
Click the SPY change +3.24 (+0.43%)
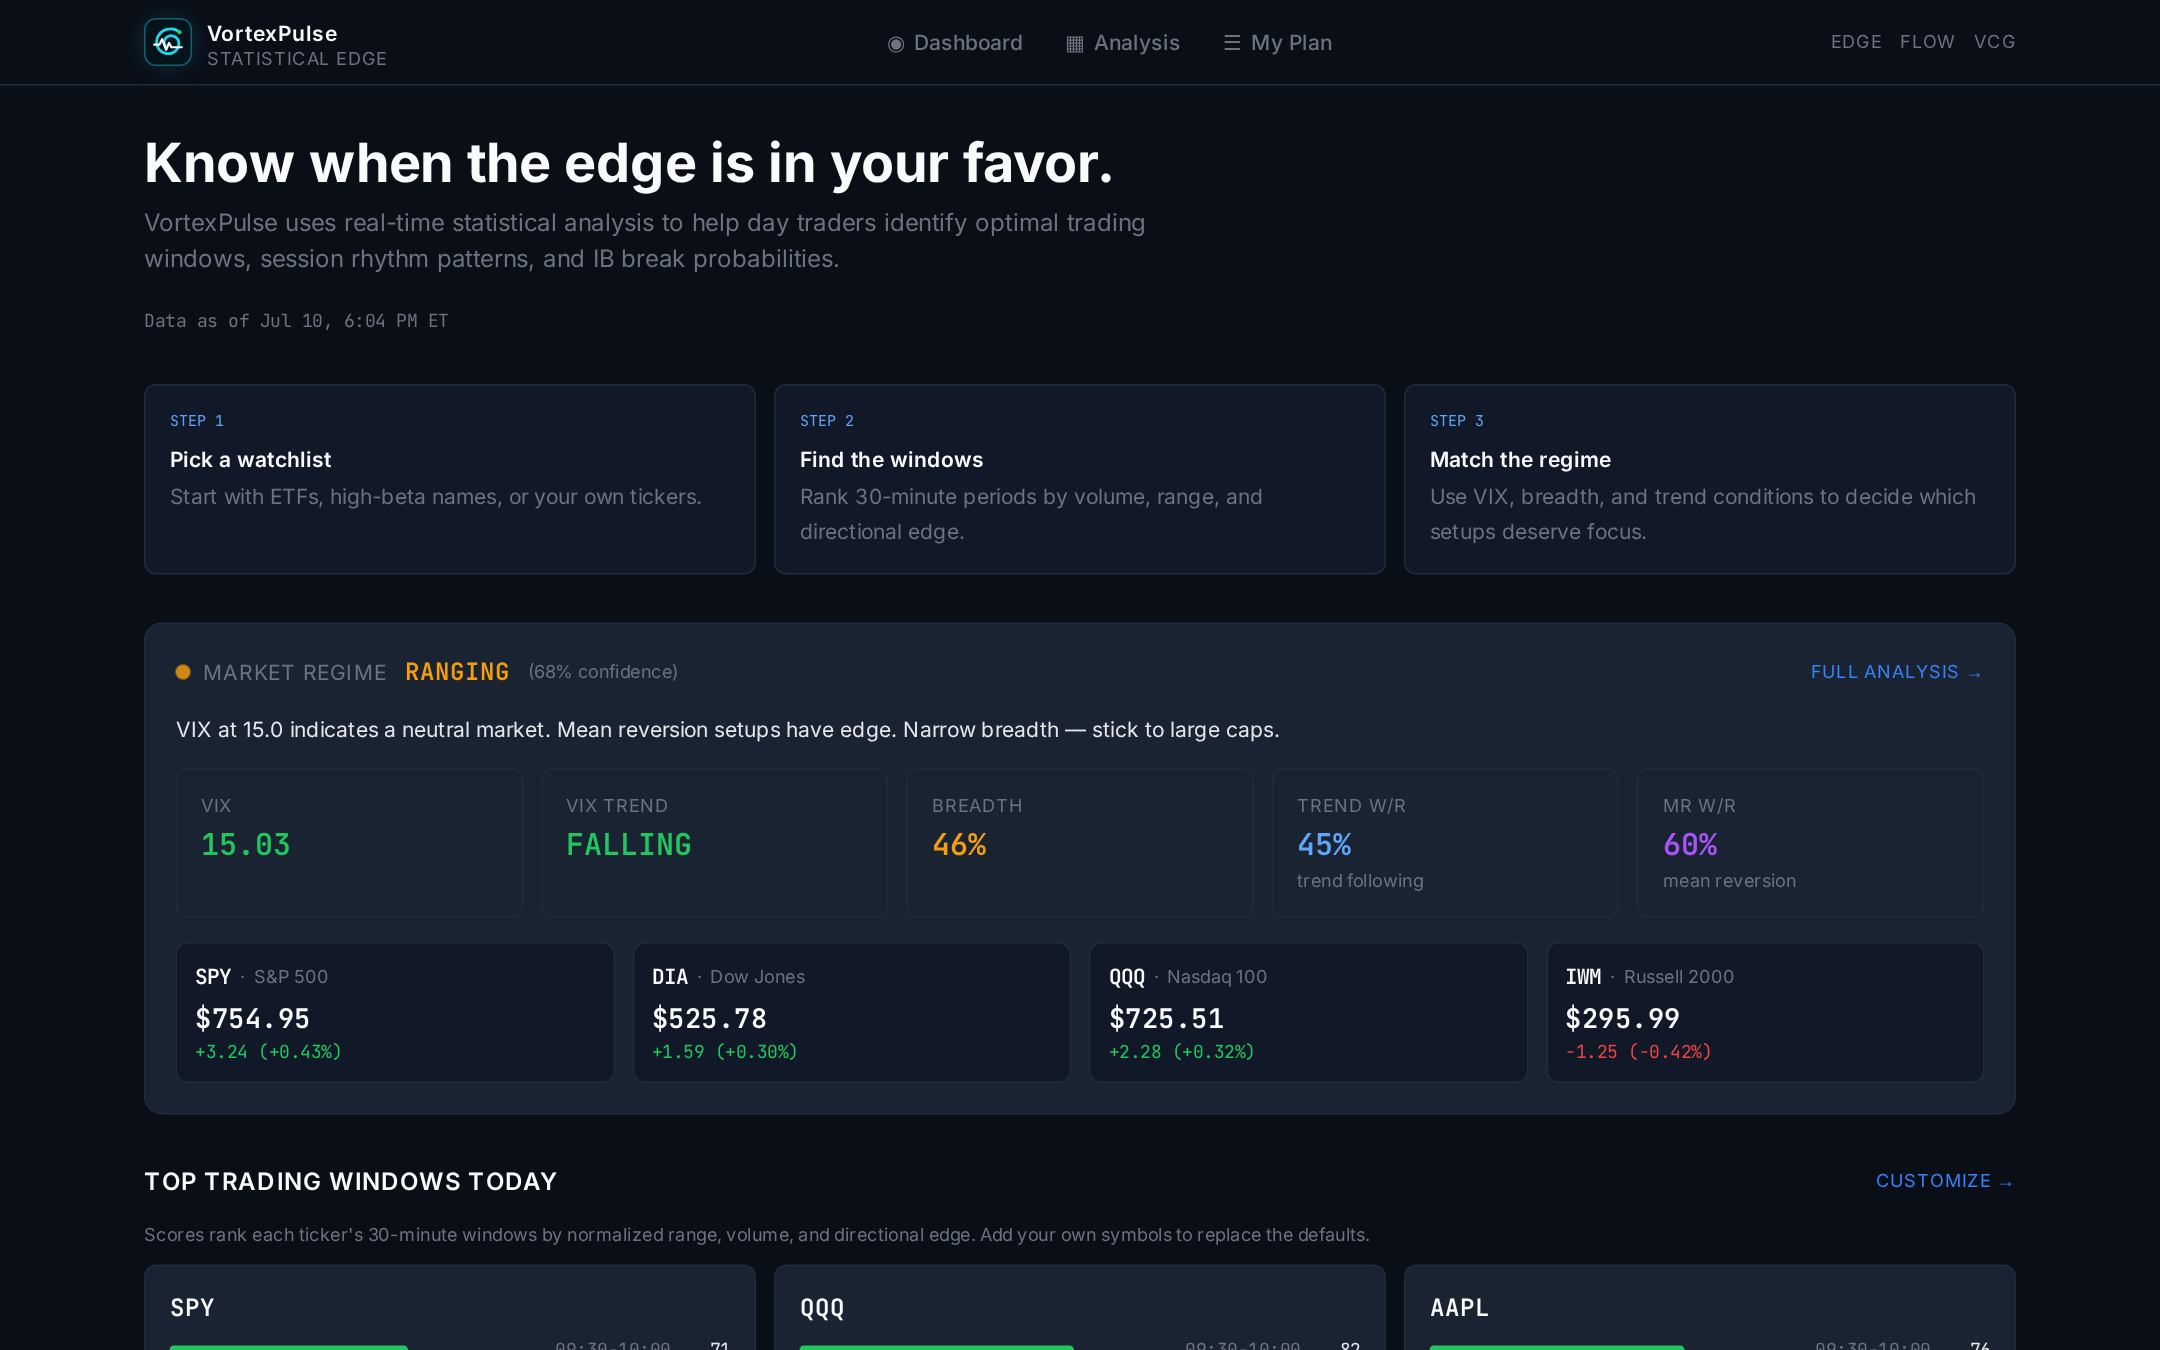[268, 1052]
